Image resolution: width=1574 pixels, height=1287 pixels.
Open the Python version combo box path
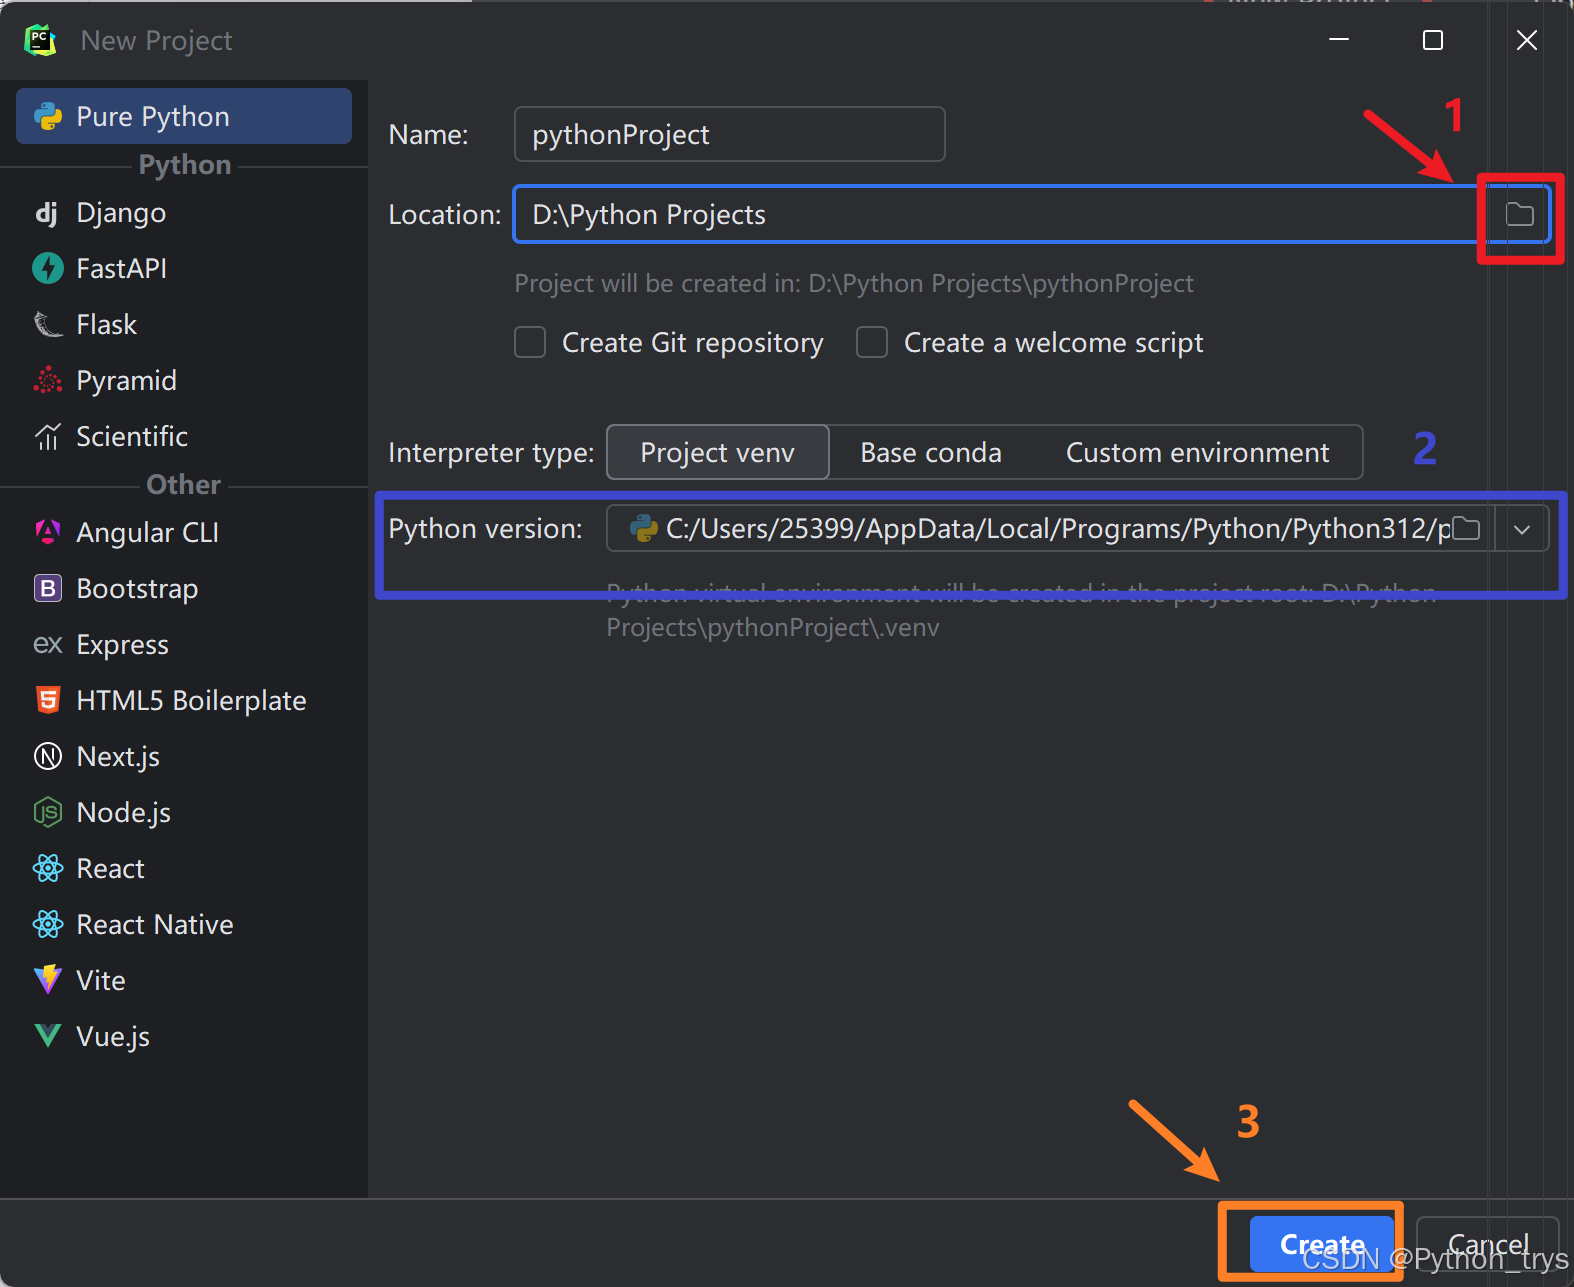click(1050, 528)
